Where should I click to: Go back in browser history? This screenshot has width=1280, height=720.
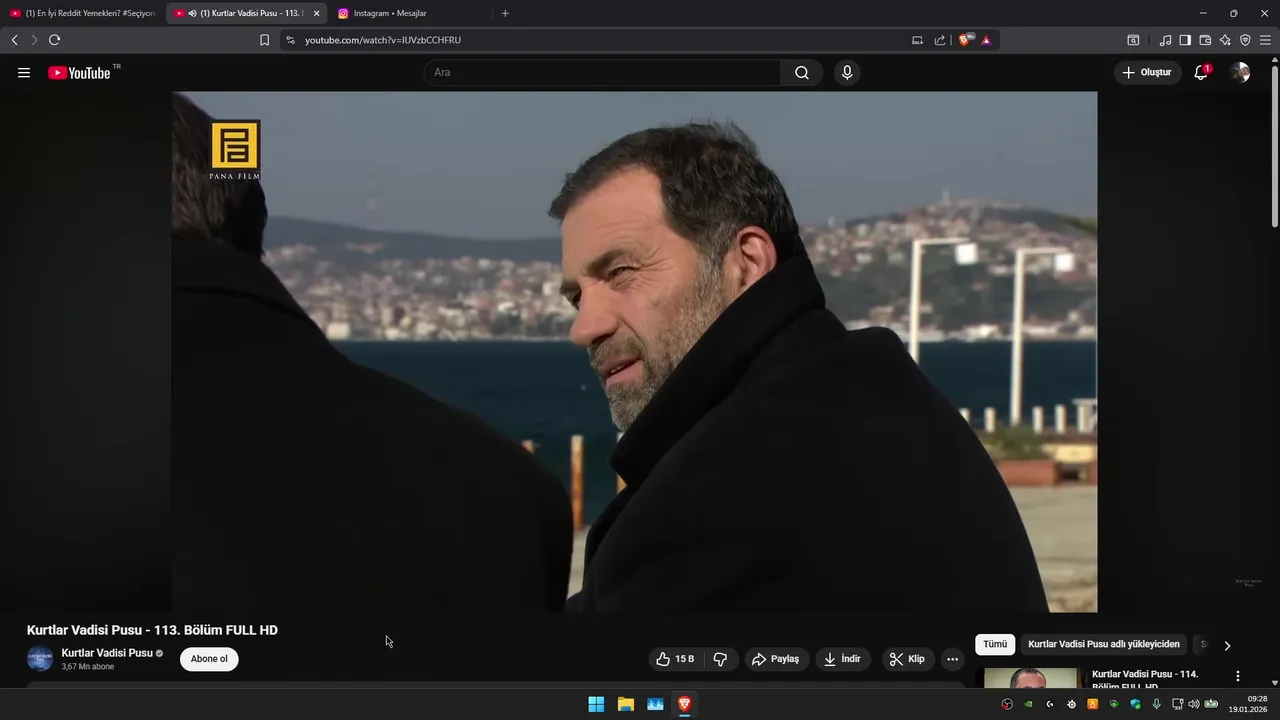tap(15, 40)
